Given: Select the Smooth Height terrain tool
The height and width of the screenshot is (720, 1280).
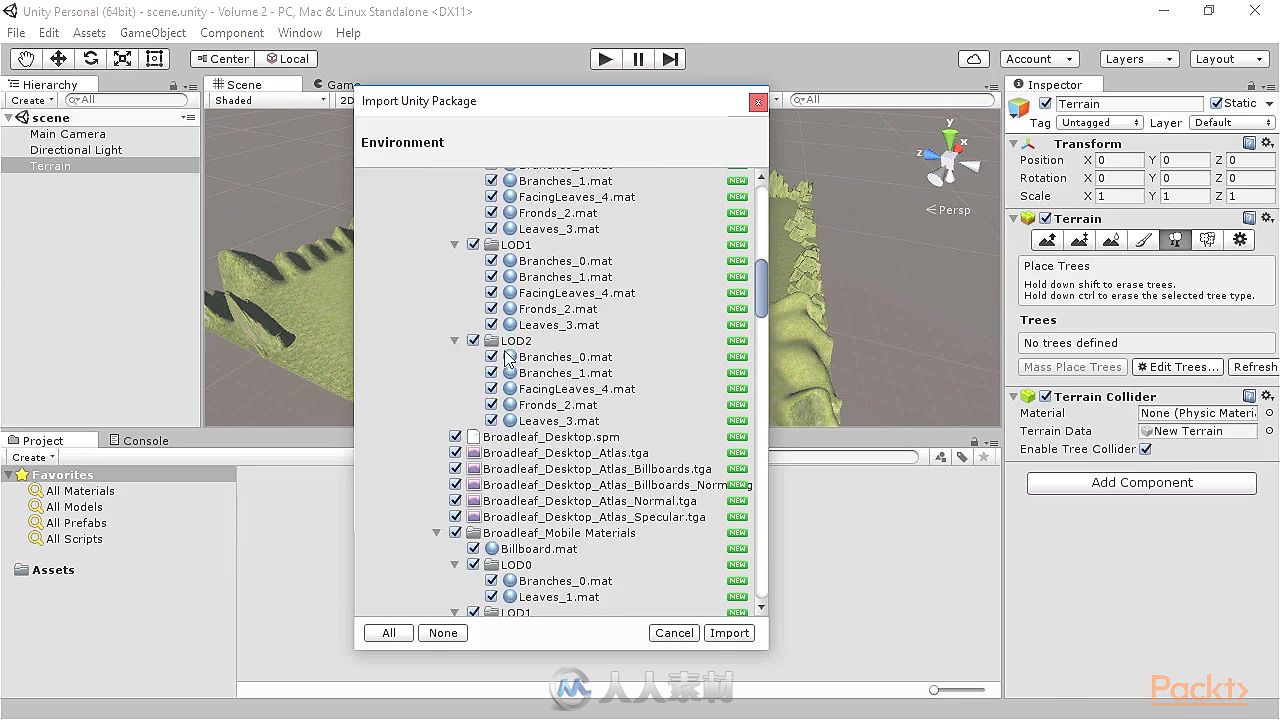Looking at the screenshot, I should pos(1111,240).
